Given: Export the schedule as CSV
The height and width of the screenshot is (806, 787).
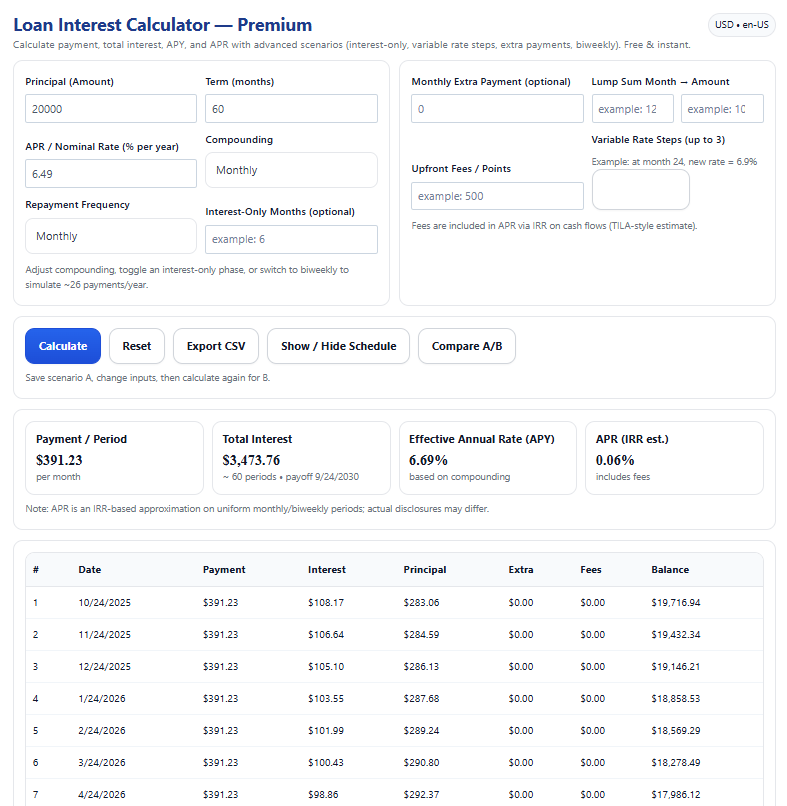Looking at the screenshot, I should pyautogui.click(x=216, y=346).
